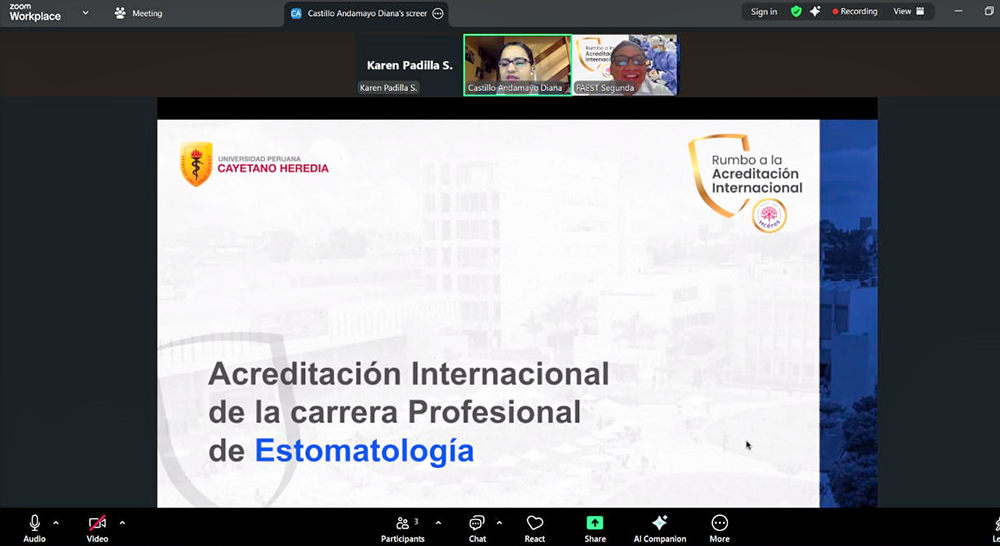Unmute using the Audio microphone icon
The image size is (1000, 546).
click(x=34, y=523)
